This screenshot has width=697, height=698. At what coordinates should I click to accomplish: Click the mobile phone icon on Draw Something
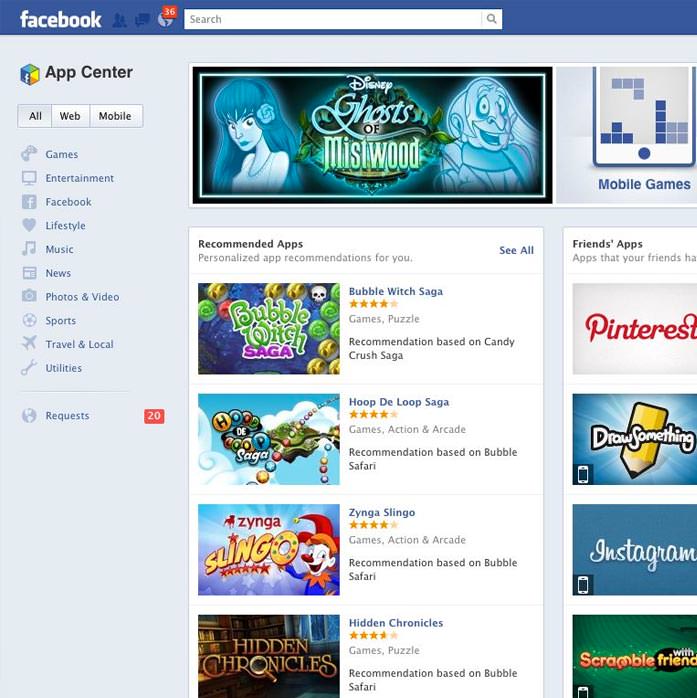583,474
